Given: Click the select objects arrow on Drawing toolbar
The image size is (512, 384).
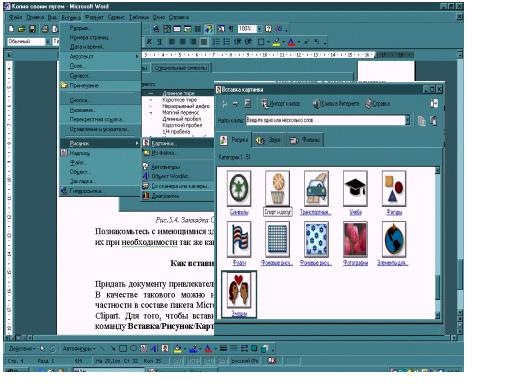Looking at the screenshot, I should click(42, 349).
